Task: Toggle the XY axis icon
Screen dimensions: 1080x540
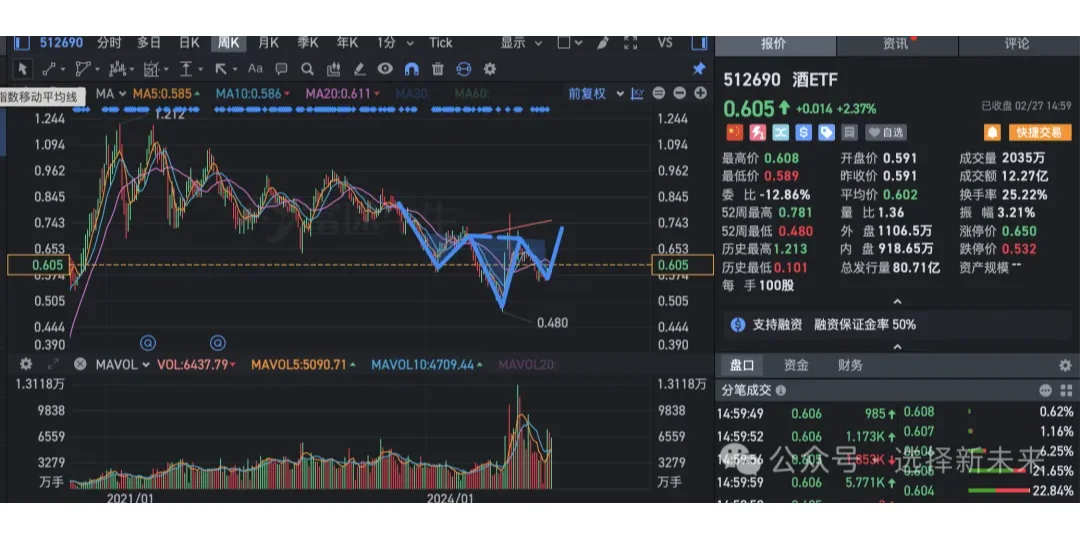Action: pos(638,94)
